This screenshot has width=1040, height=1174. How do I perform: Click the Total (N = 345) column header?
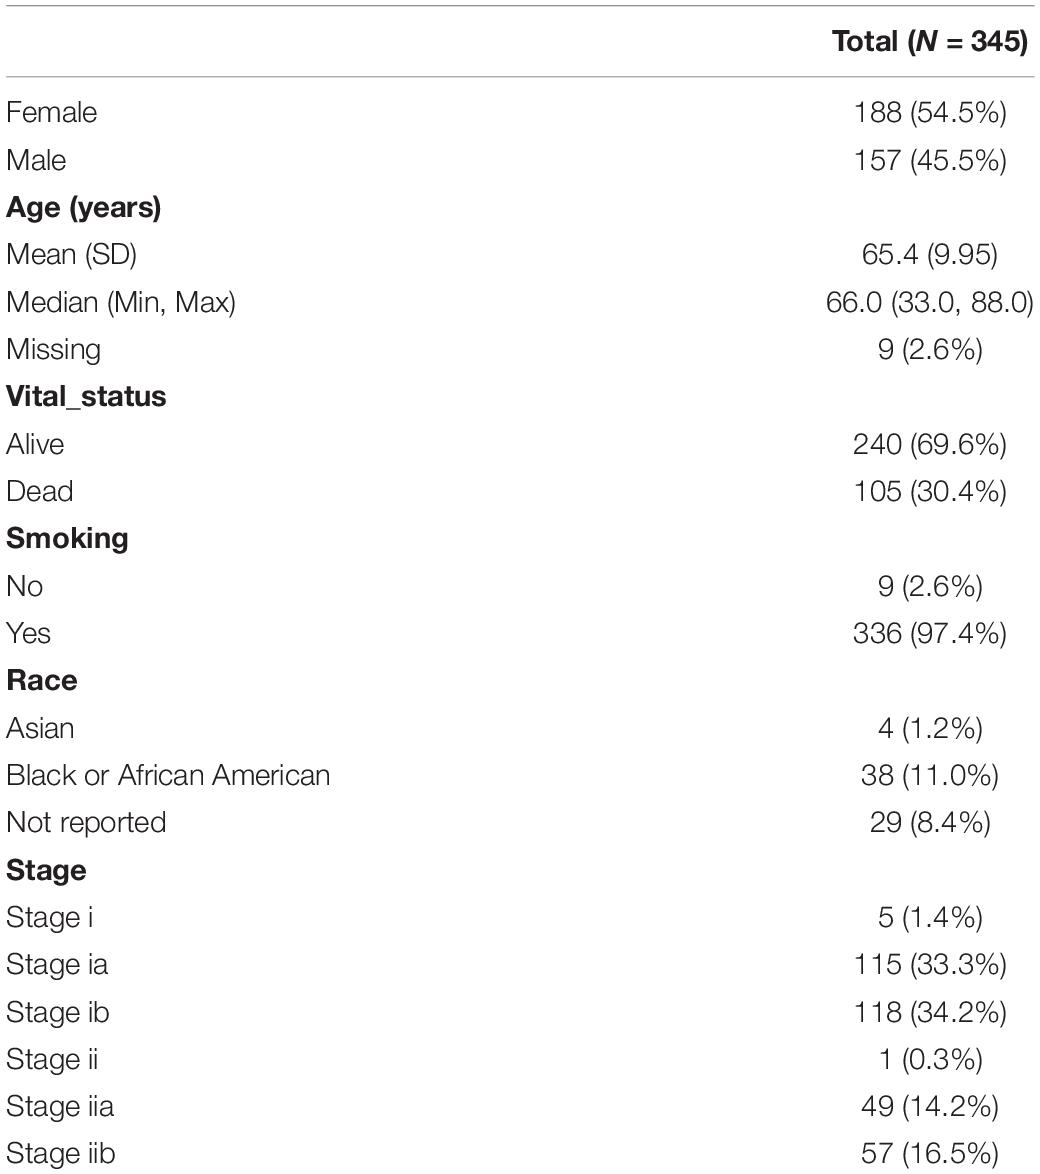coord(930,41)
